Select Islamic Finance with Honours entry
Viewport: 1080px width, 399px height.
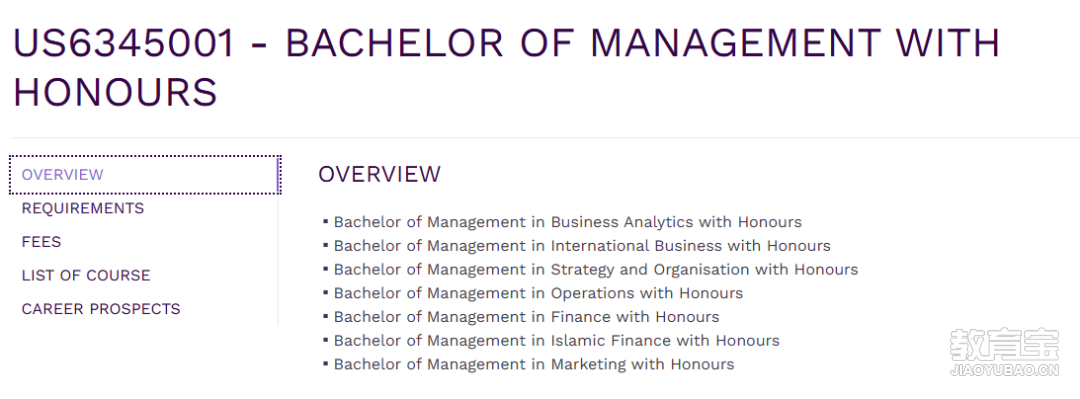click(557, 340)
